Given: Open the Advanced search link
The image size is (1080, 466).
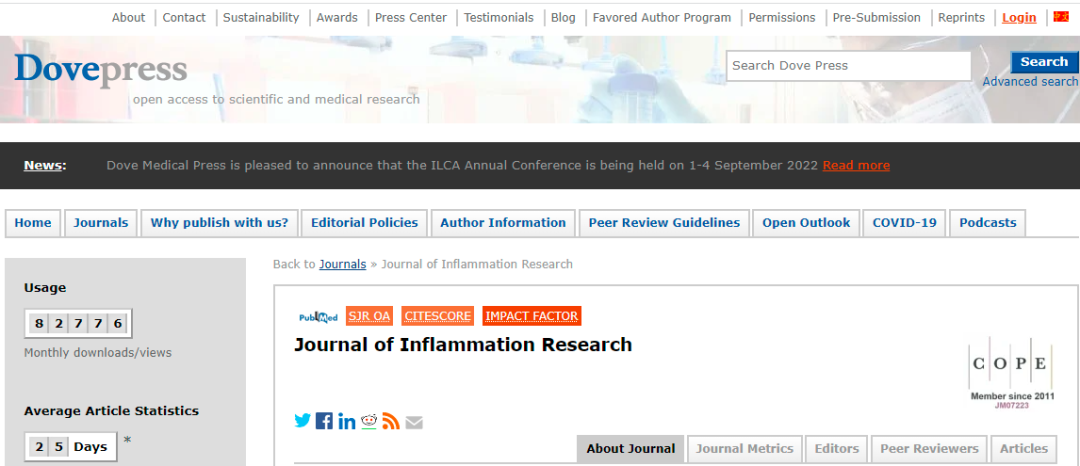Looking at the screenshot, I should click(1029, 82).
